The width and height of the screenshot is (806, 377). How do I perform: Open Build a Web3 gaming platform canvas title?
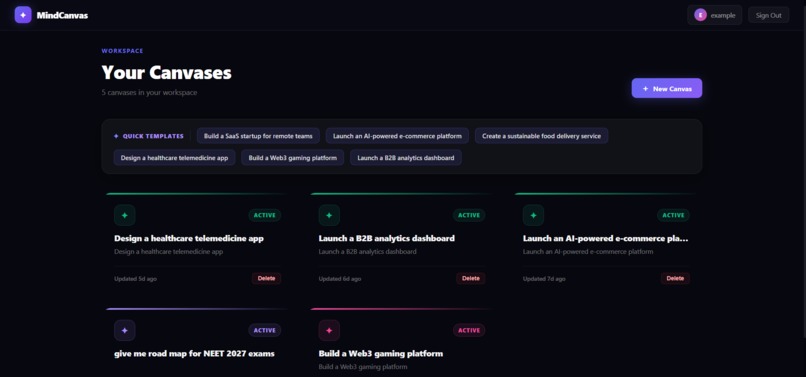[x=381, y=354]
